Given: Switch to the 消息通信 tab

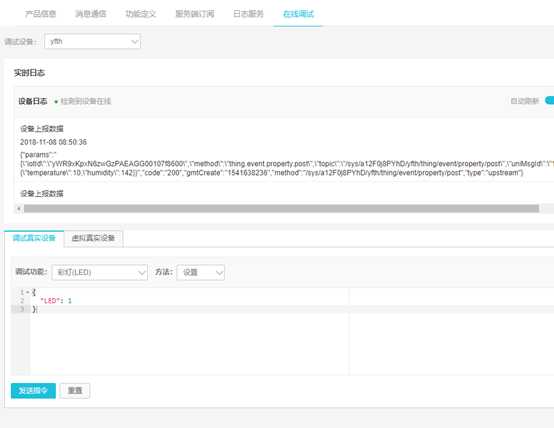Looking at the screenshot, I should [x=91, y=14].
